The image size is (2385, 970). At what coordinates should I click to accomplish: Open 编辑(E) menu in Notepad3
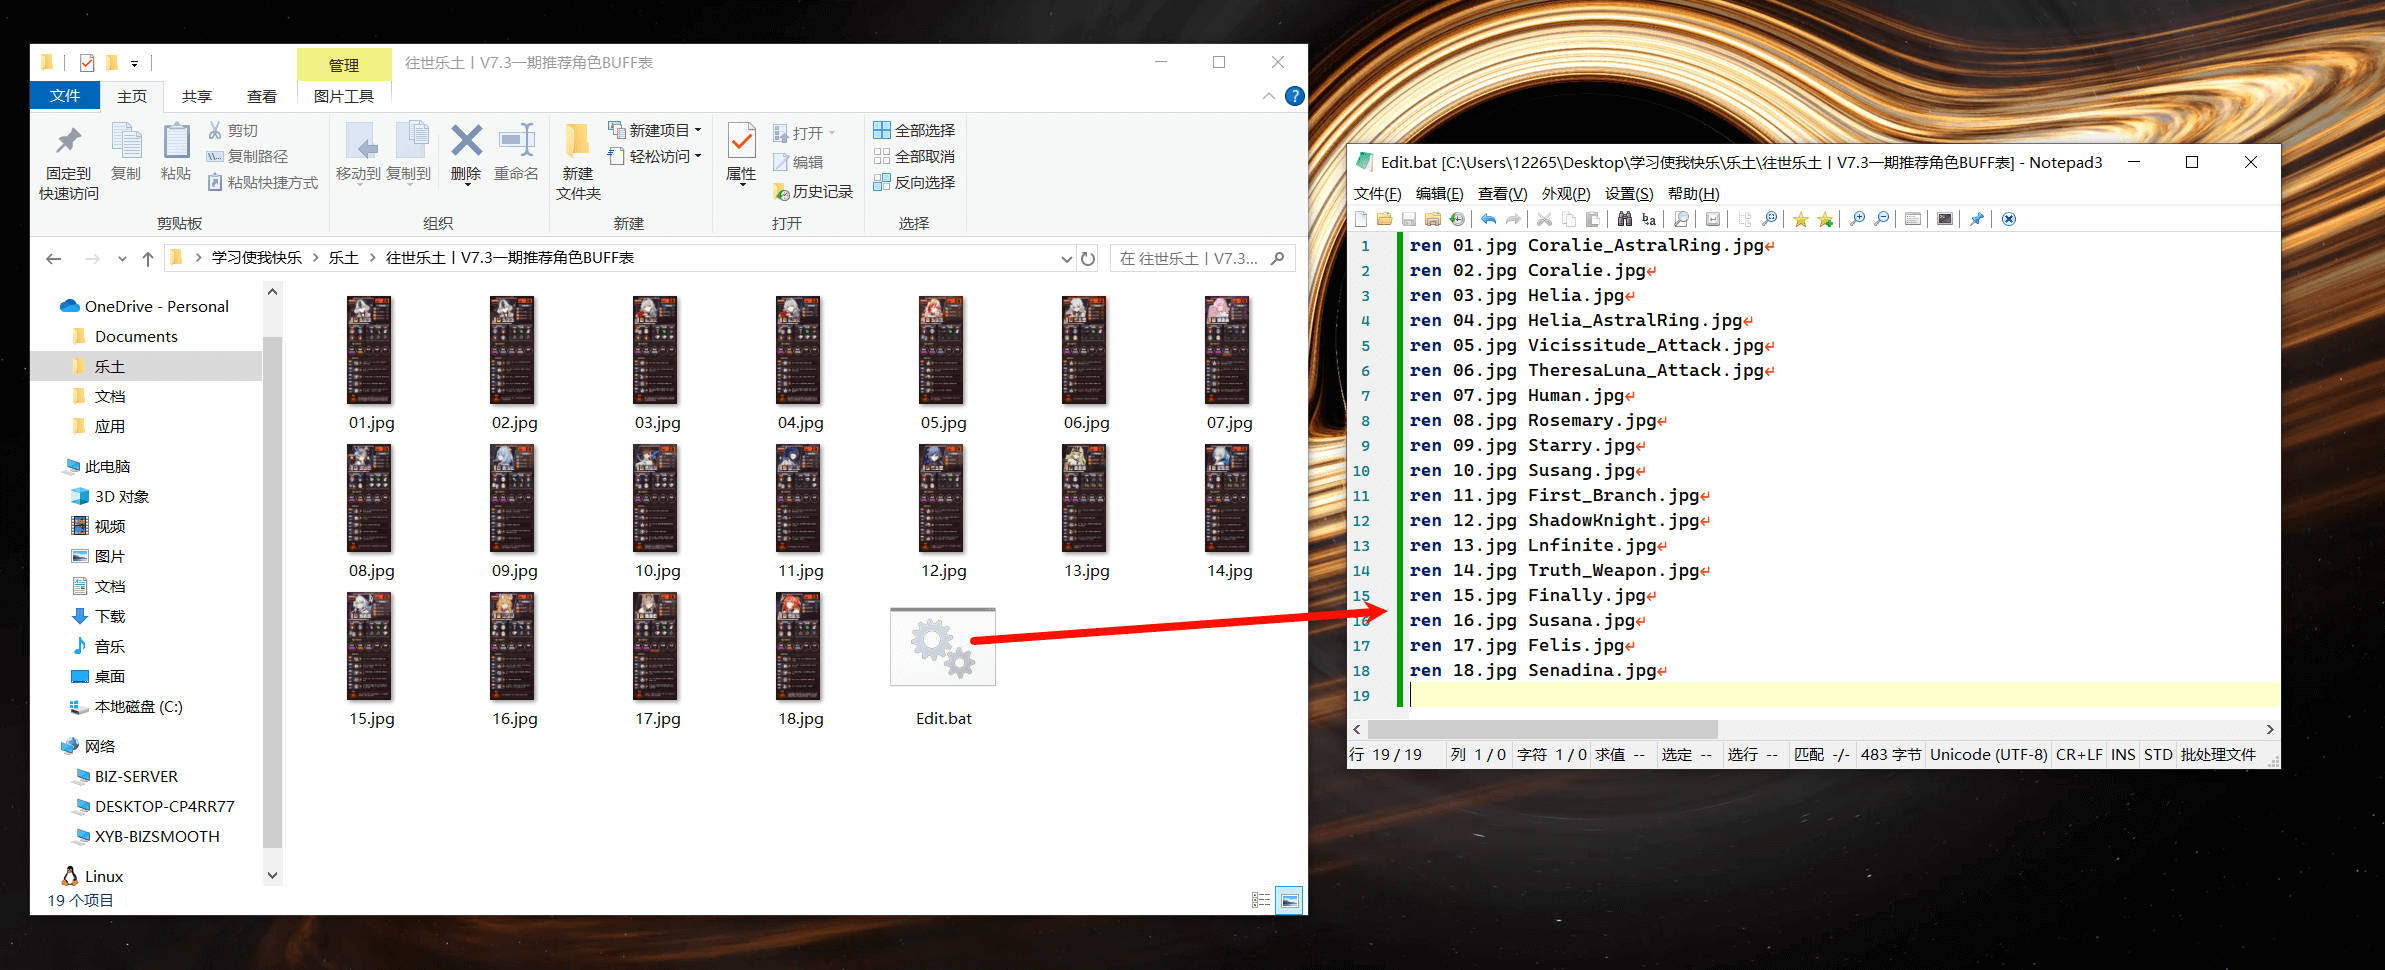click(x=1439, y=194)
